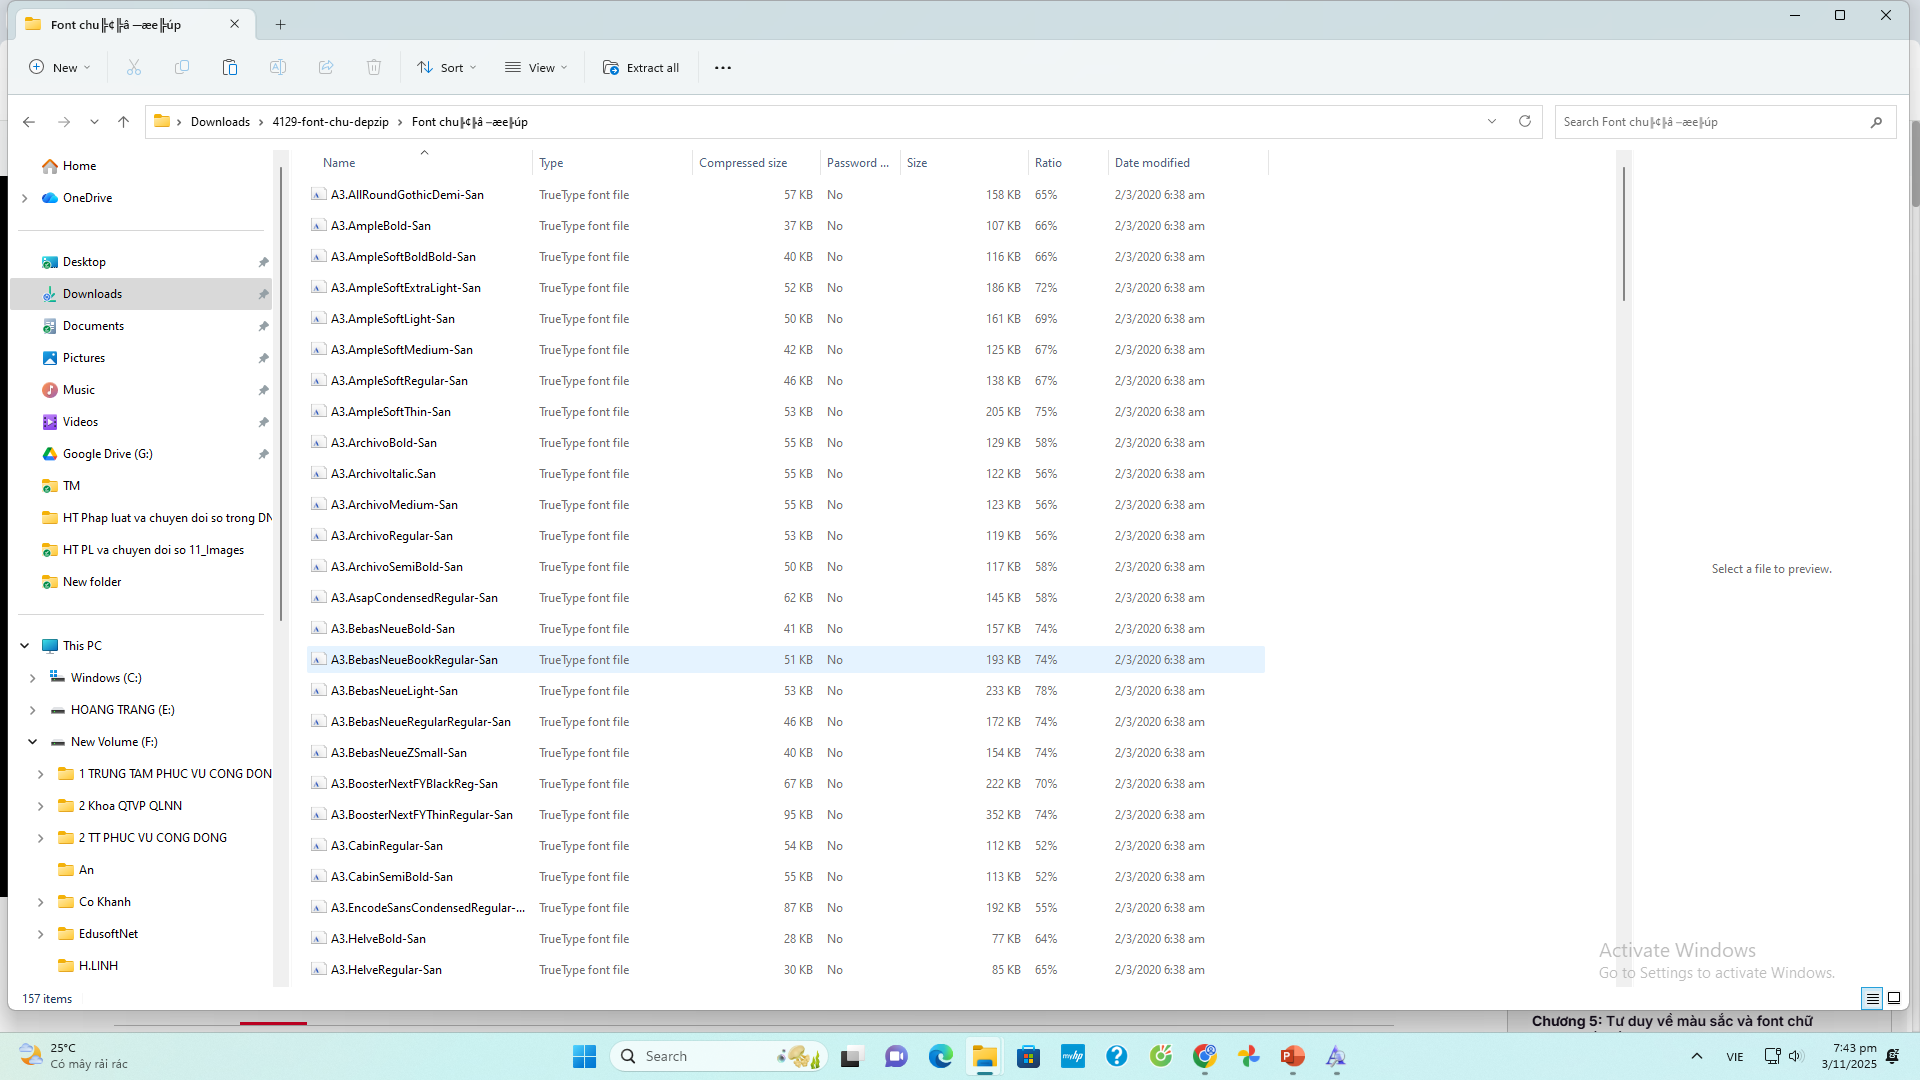Open the Sort dropdown menu
Screen dimensions: 1920x1080
(446, 68)
